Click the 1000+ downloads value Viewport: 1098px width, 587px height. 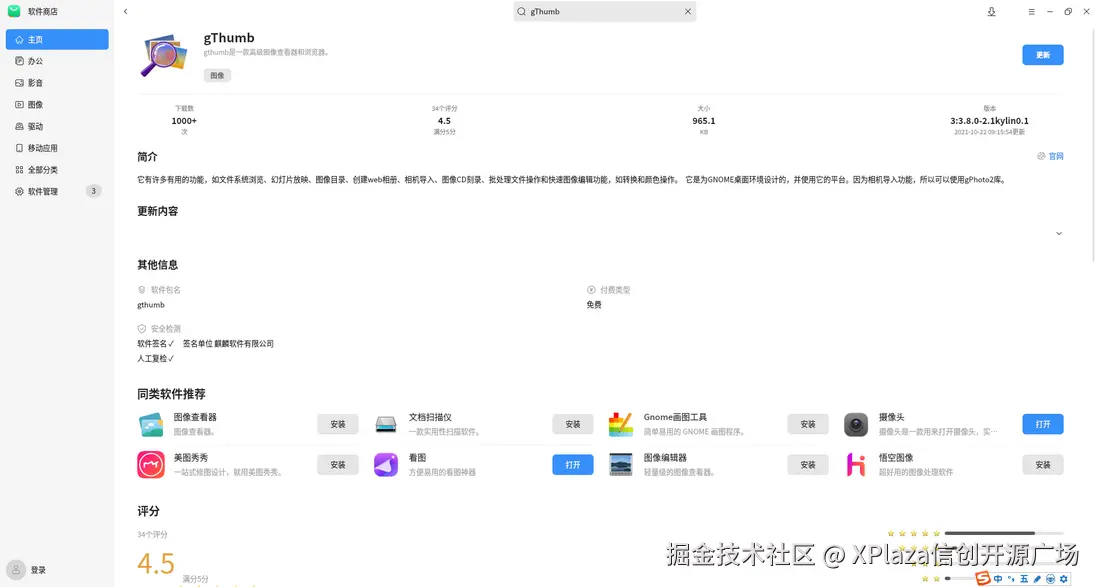point(184,120)
